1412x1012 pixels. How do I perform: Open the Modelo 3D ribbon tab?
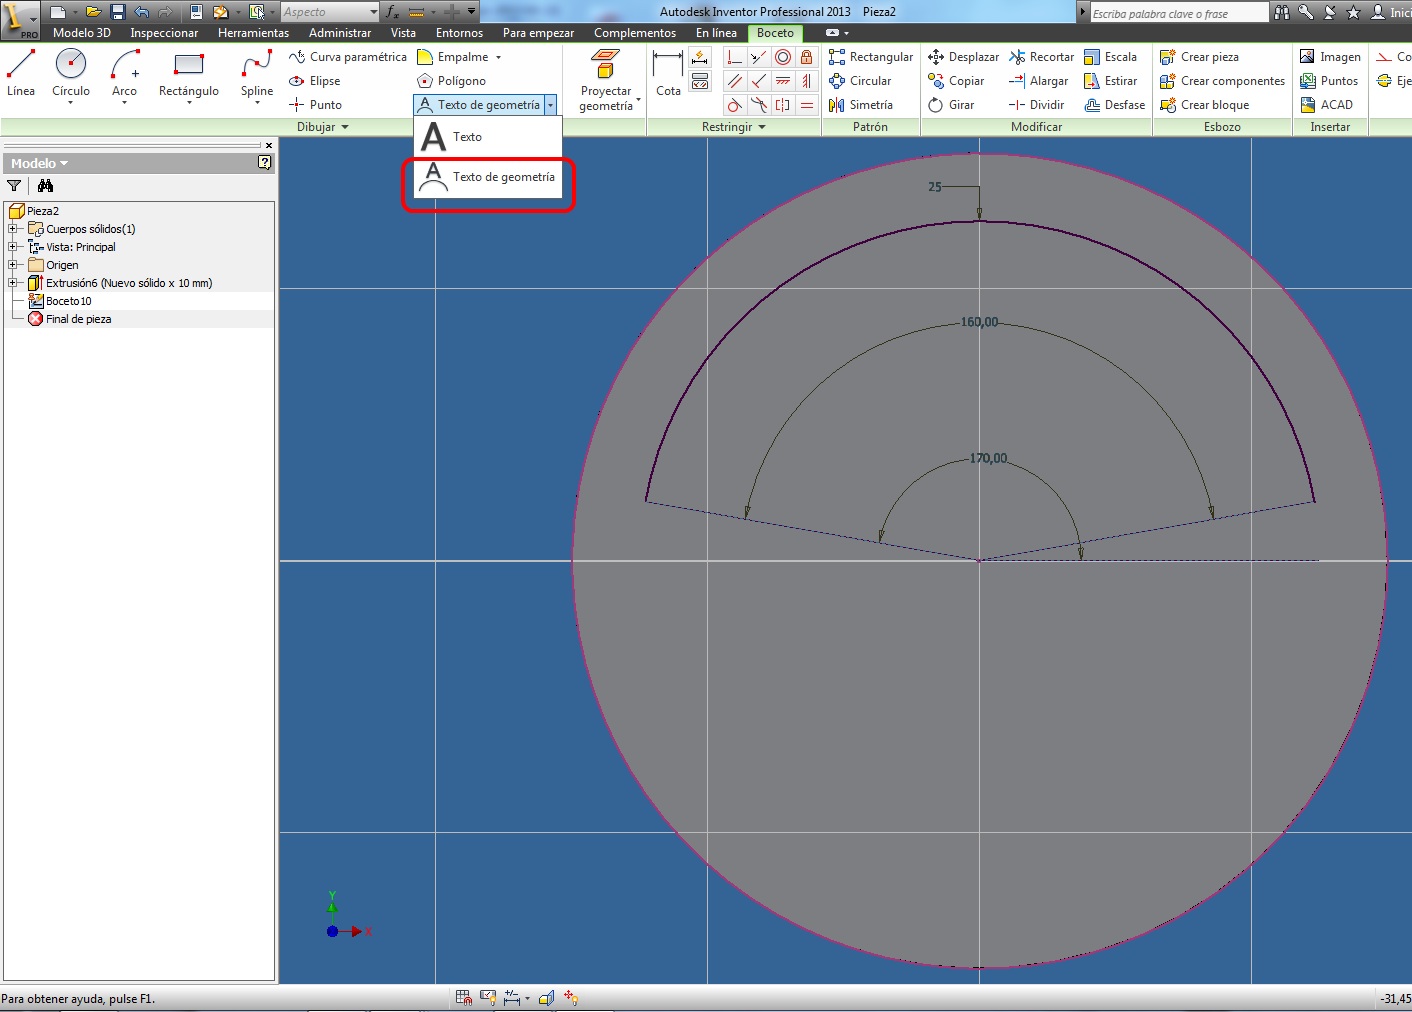(82, 33)
